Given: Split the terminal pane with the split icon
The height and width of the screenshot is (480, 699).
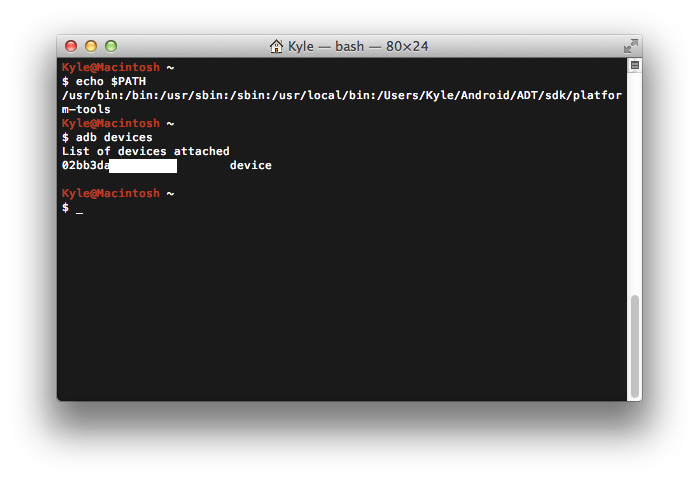Looking at the screenshot, I should click(x=634, y=66).
